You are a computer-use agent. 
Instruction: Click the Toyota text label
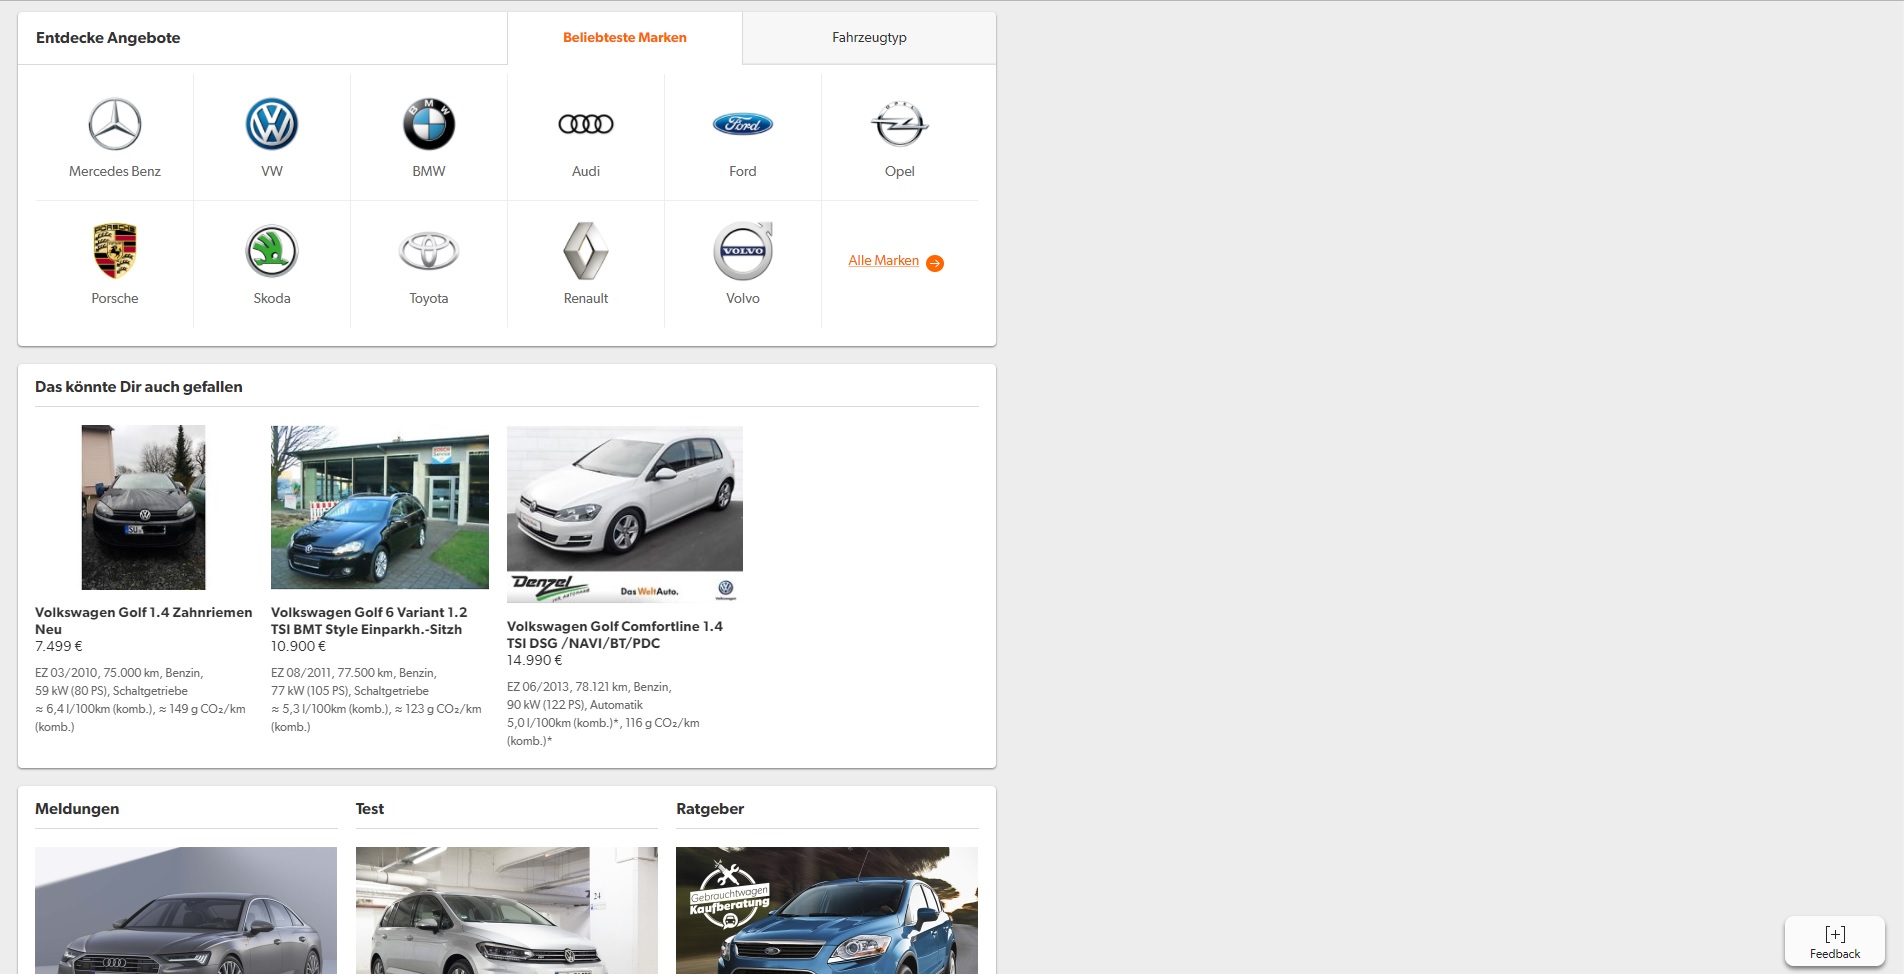(x=429, y=298)
